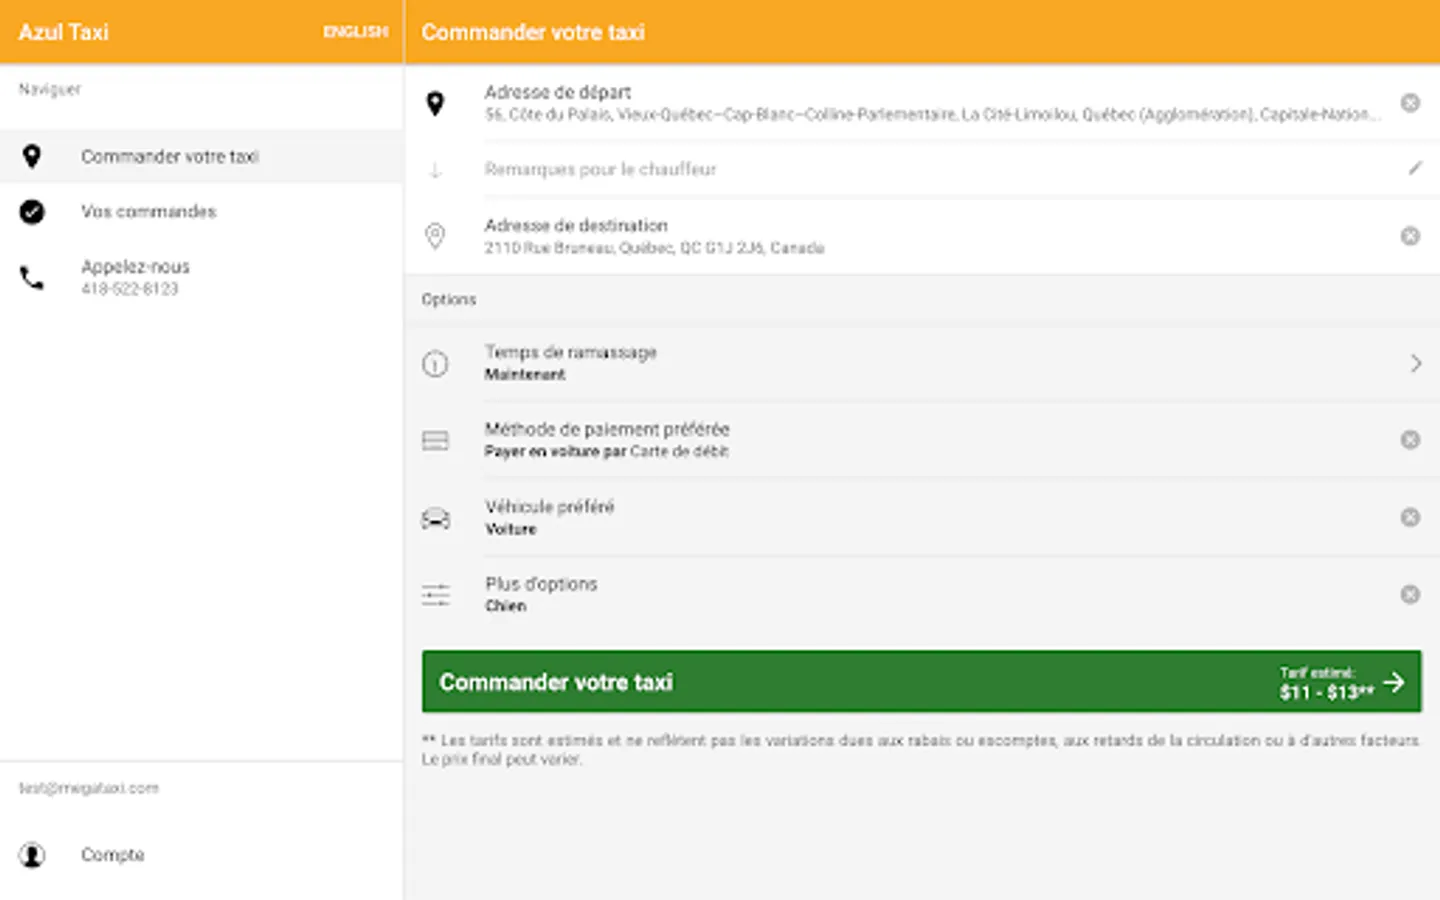Screen dimensions: 1440x900
Task: Remove the preferred payment method
Action: (x=1410, y=440)
